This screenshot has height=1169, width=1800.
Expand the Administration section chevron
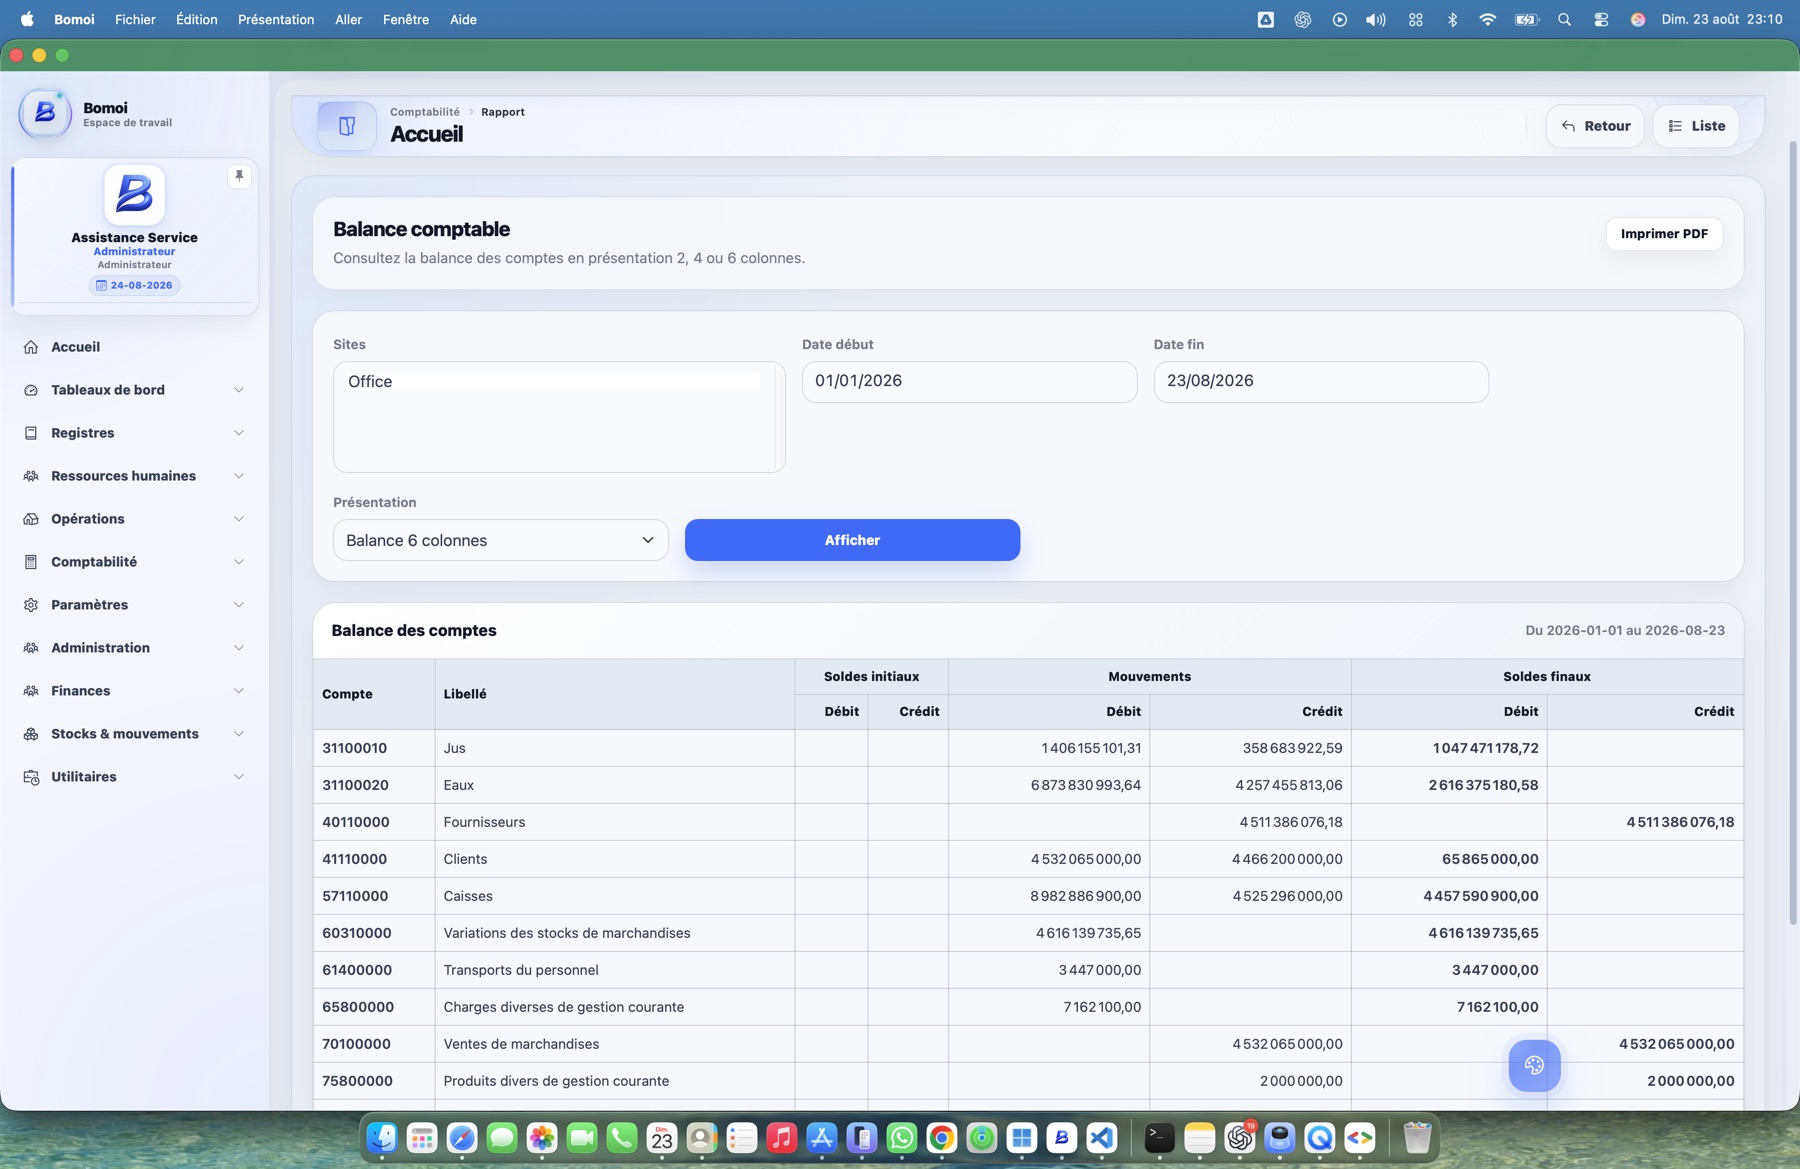[x=239, y=648]
